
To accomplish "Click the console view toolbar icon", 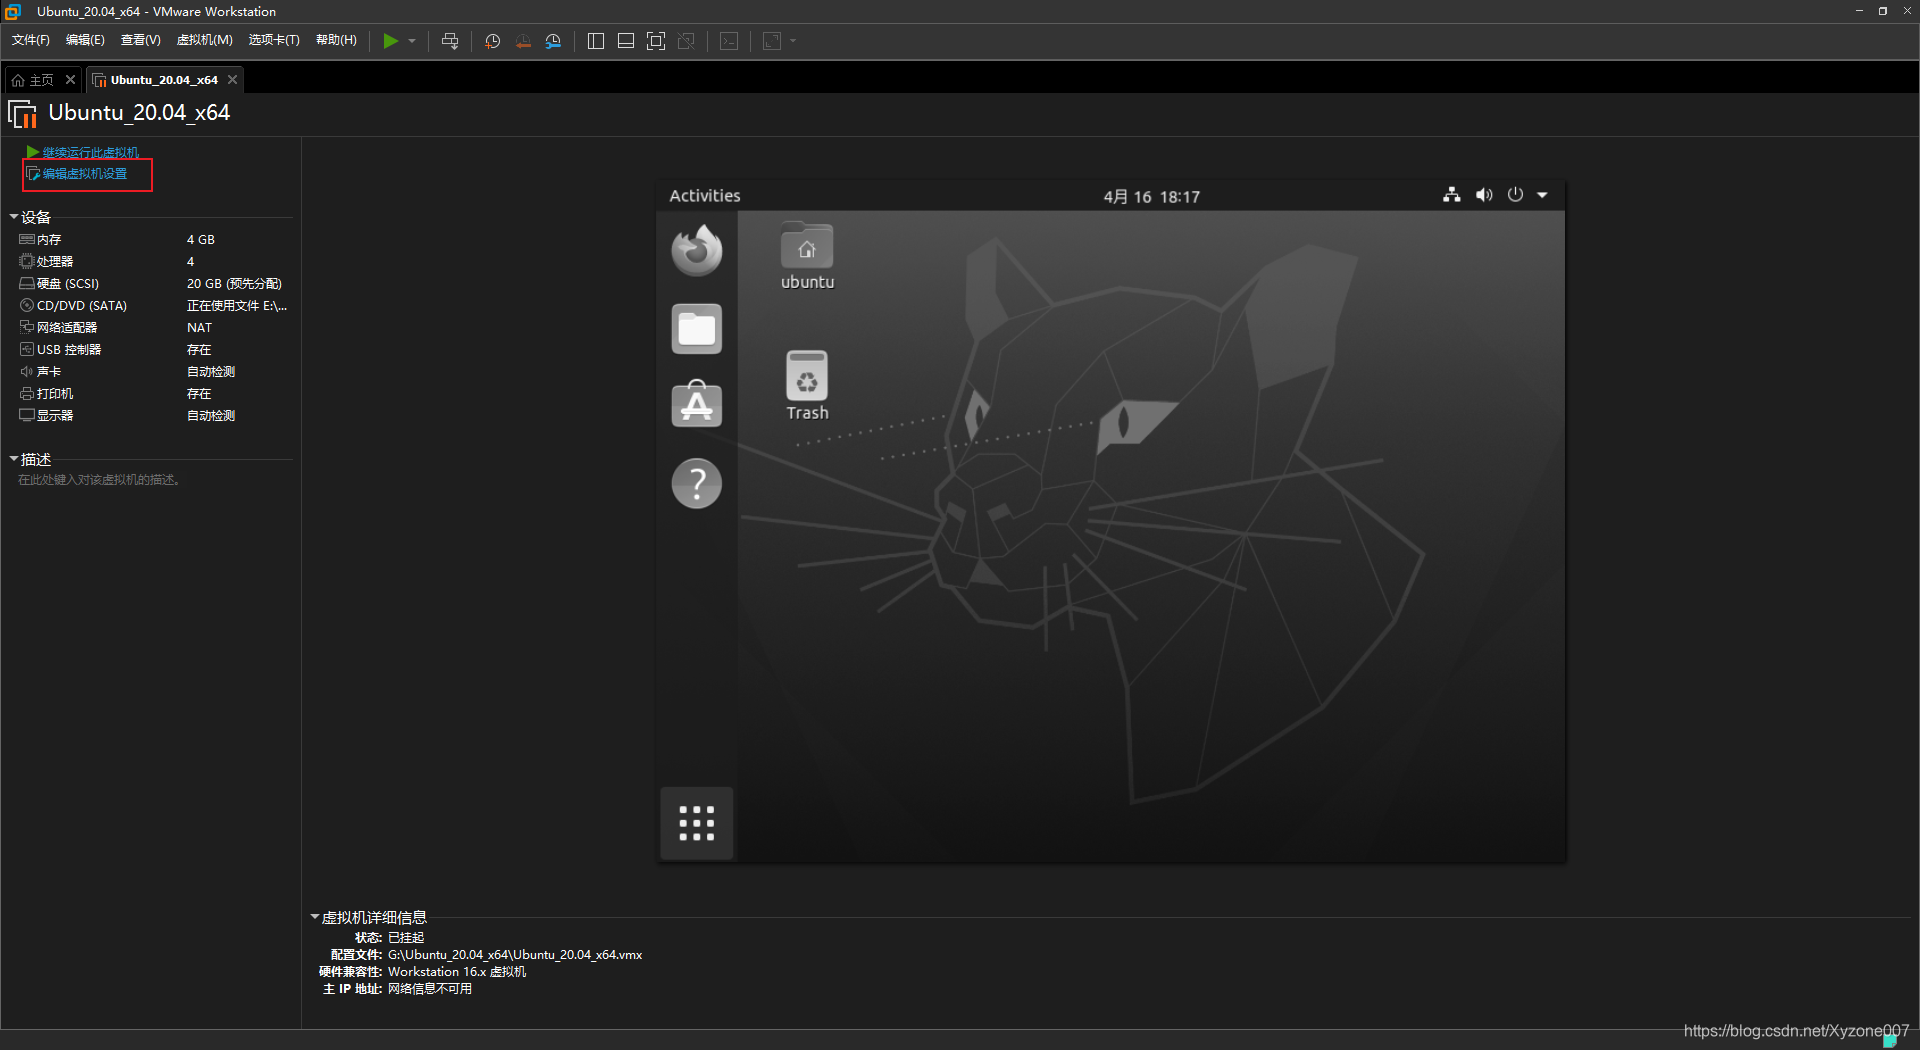I will 730,41.
